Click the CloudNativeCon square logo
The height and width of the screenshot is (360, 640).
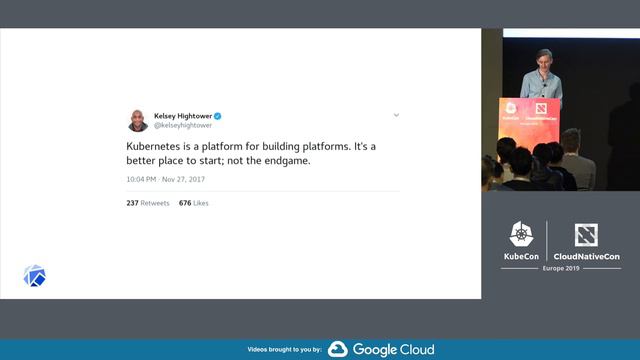pos(586,235)
